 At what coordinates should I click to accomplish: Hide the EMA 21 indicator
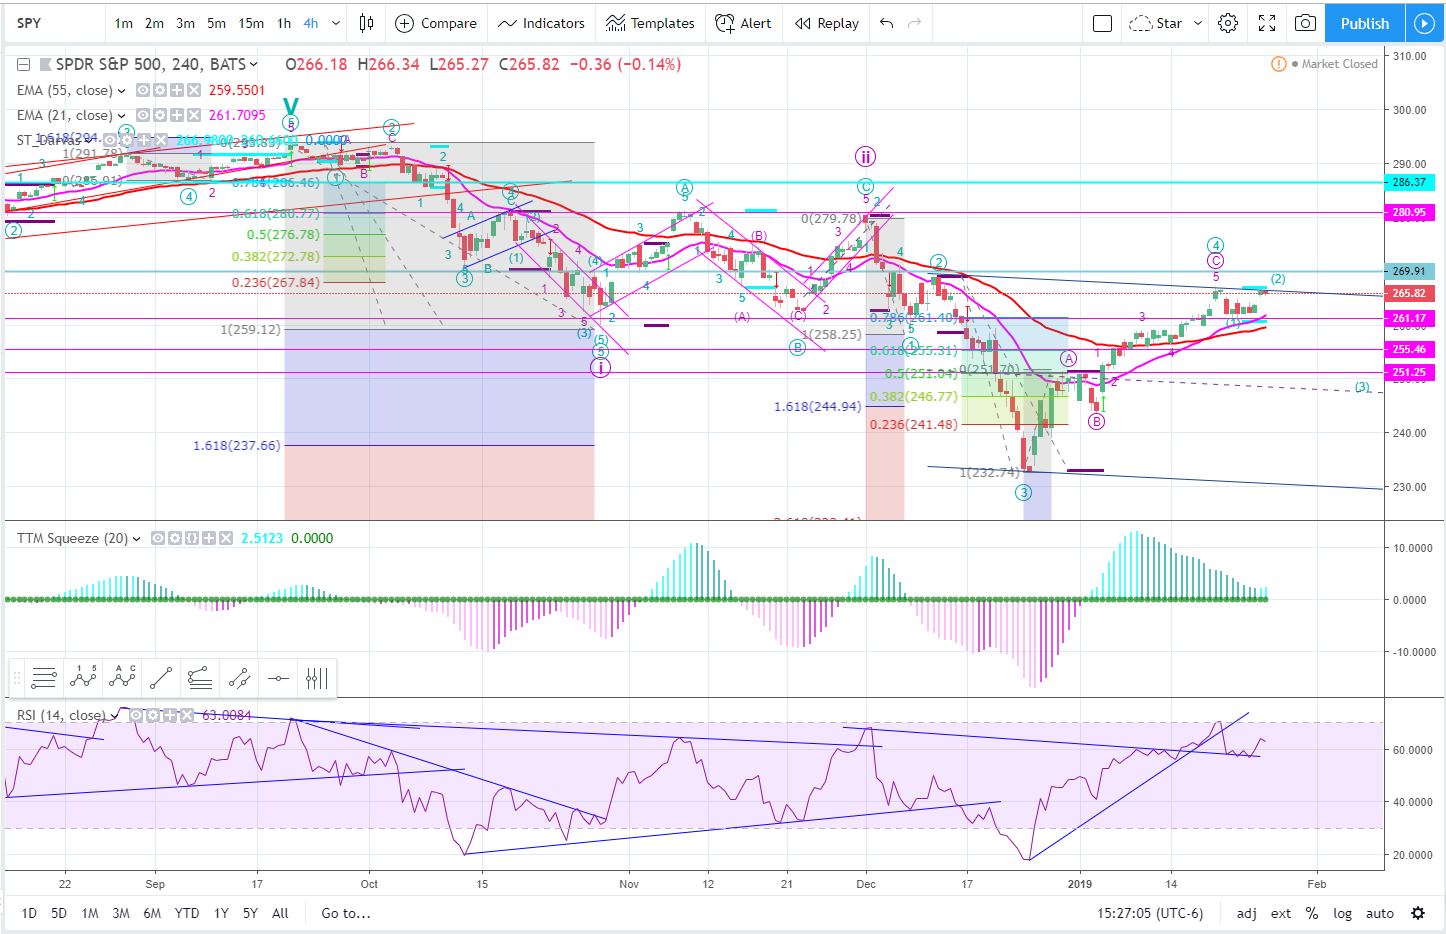[143, 115]
